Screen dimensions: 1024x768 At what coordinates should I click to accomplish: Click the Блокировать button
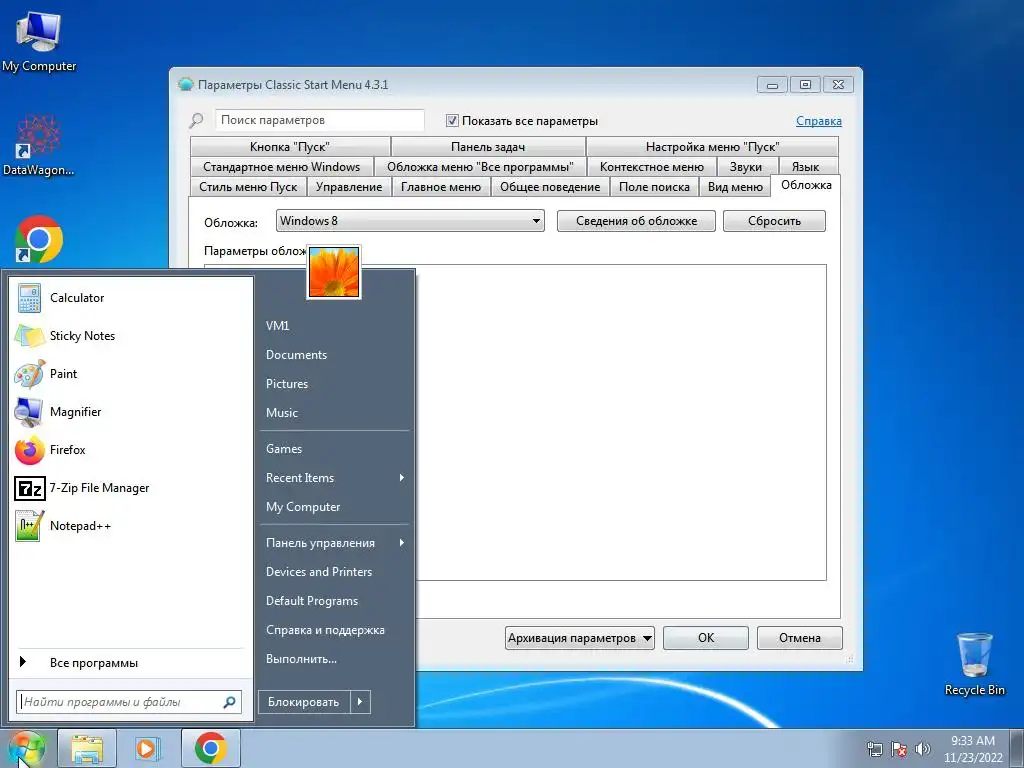pos(304,702)
